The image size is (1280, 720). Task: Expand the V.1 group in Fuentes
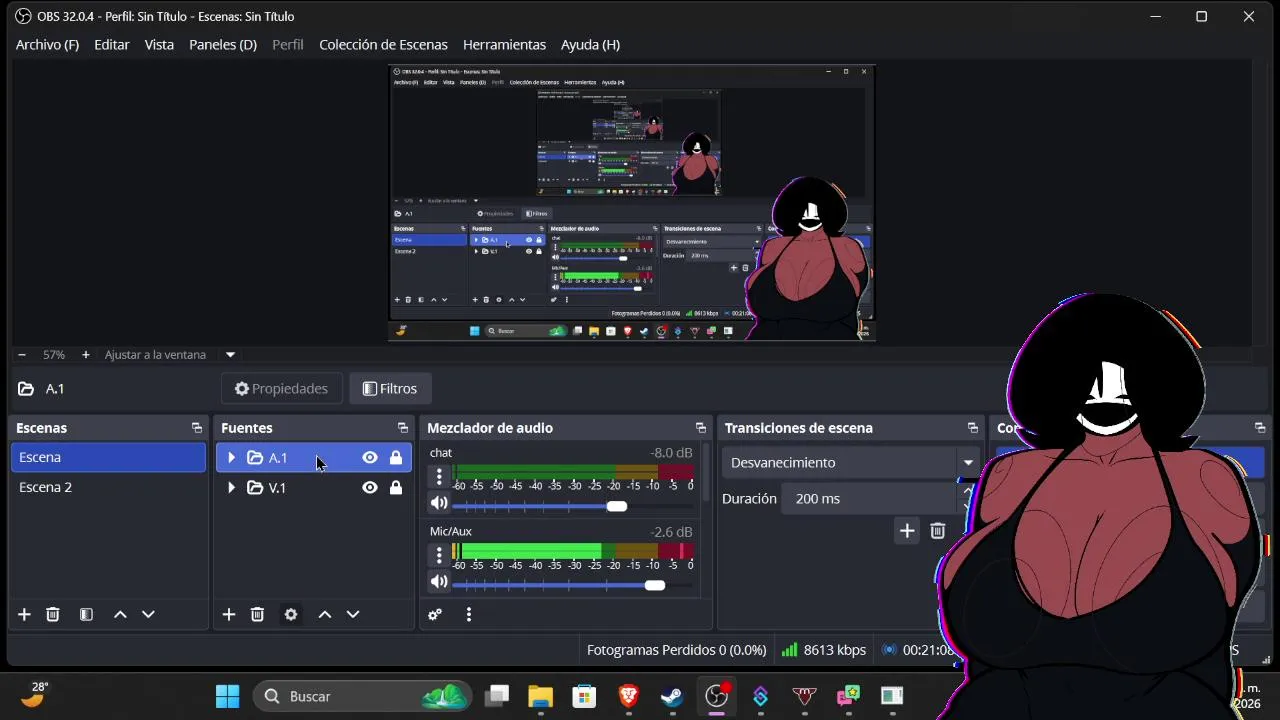point(231,488)
